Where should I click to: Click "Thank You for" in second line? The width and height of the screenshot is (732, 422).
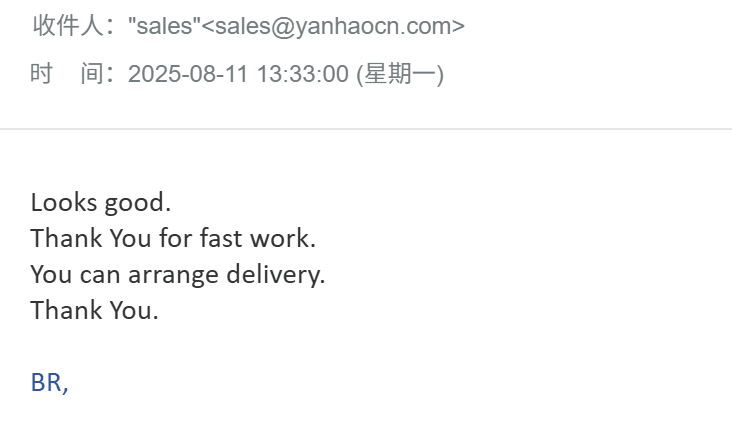111,238
